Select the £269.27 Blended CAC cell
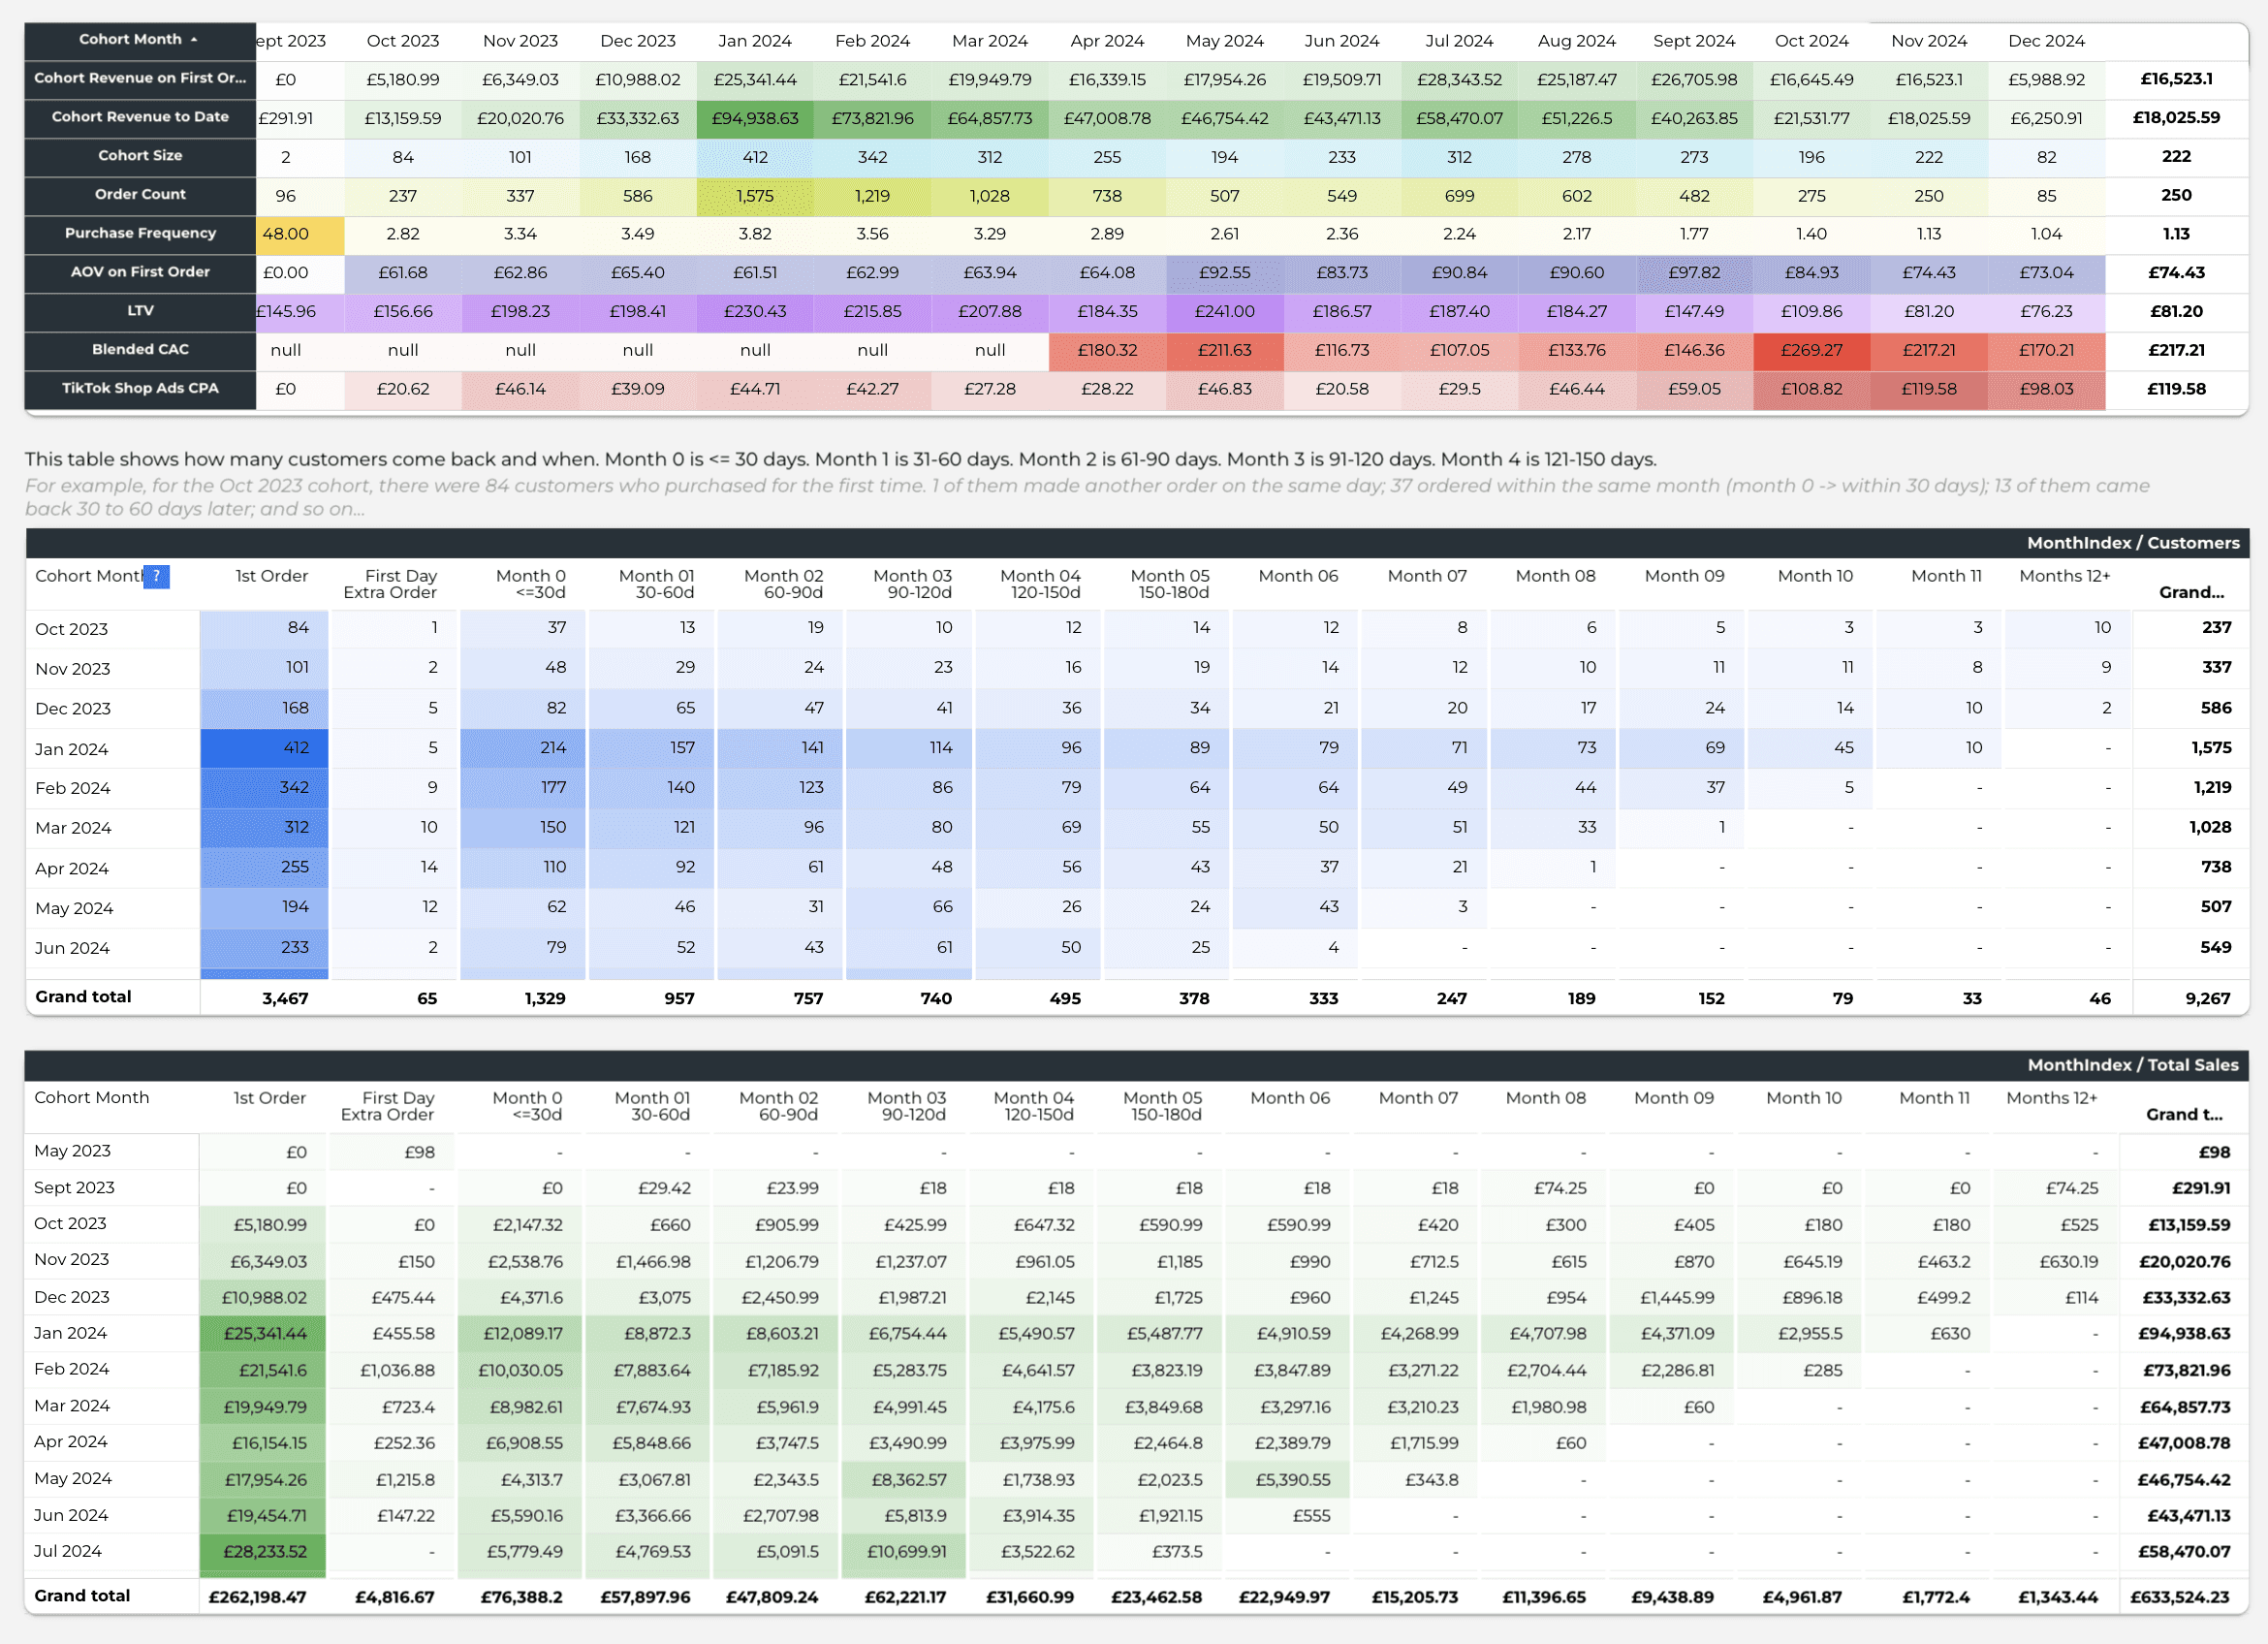The height and width of the screenshot is (1644, 2268). point(1811,351)
